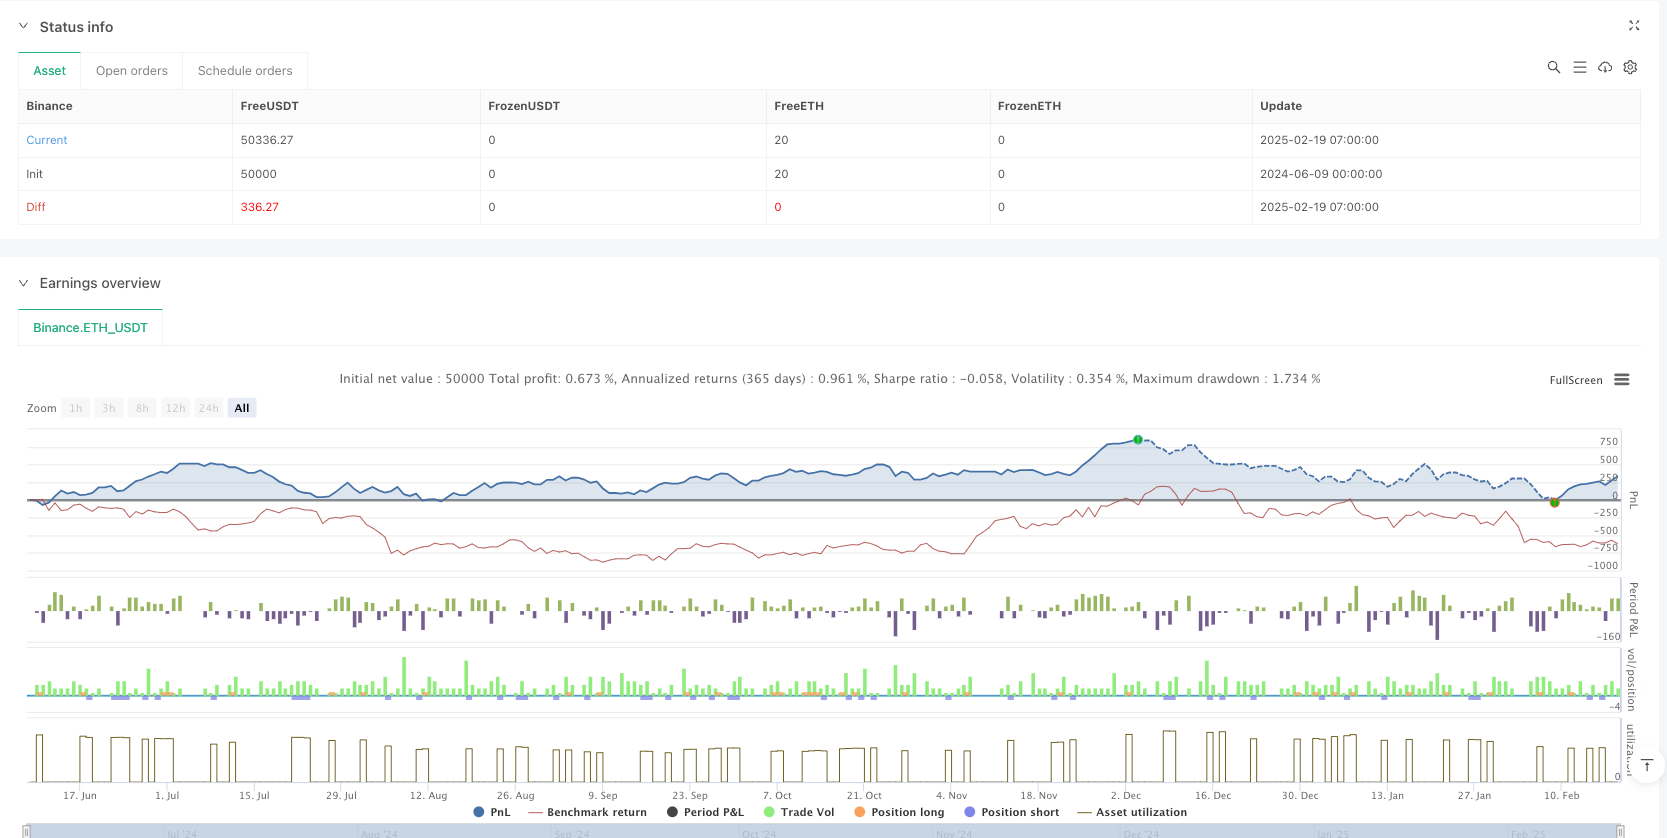Select the Binance.ETH_USDT tab
The width and height of the screenshot is (1667, 838).
pyautogui.click(x=90, y=328)
